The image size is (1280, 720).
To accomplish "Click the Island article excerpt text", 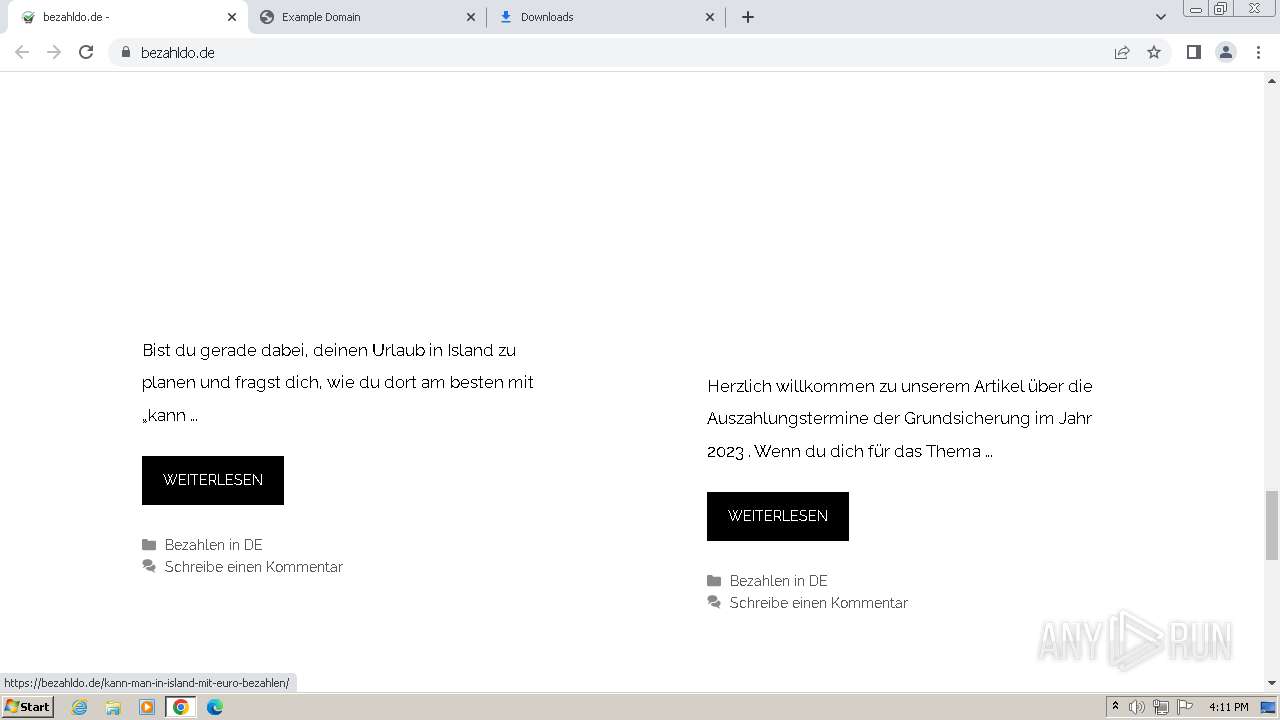I will point(338,382).
